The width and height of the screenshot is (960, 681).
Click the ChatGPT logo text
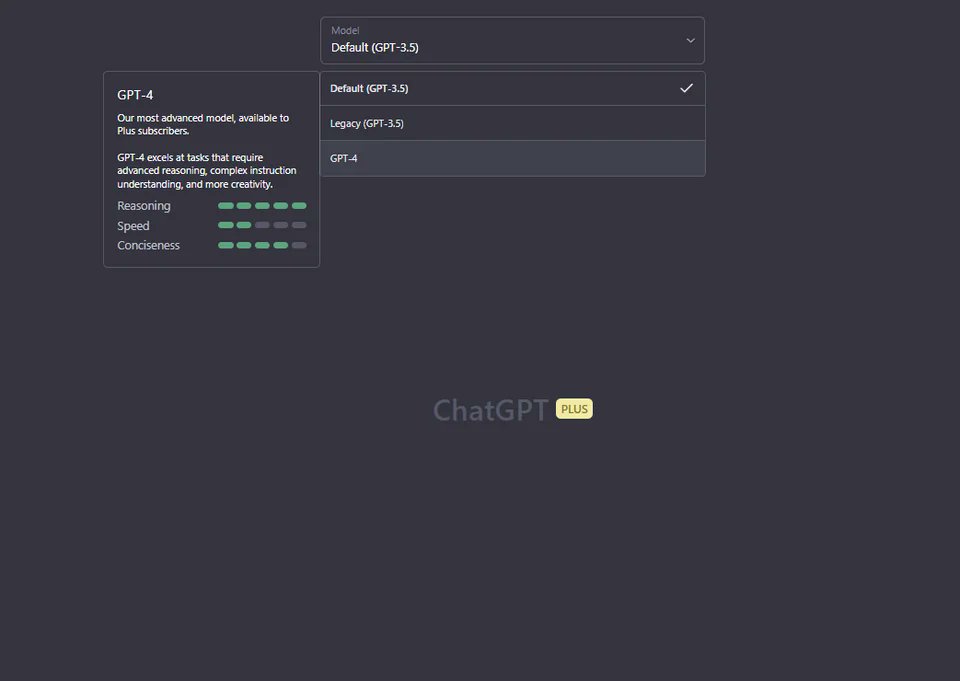click(x=490, y=410)
